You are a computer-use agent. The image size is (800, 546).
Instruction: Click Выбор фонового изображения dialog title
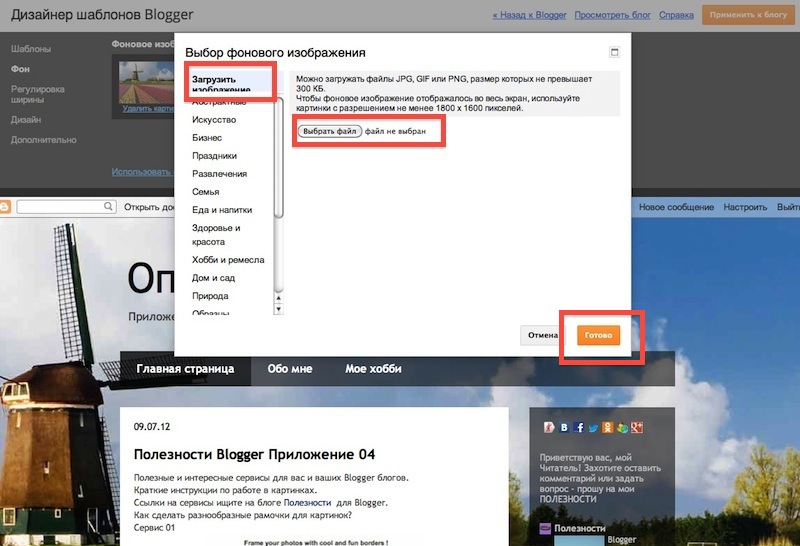tap(275, 53)
